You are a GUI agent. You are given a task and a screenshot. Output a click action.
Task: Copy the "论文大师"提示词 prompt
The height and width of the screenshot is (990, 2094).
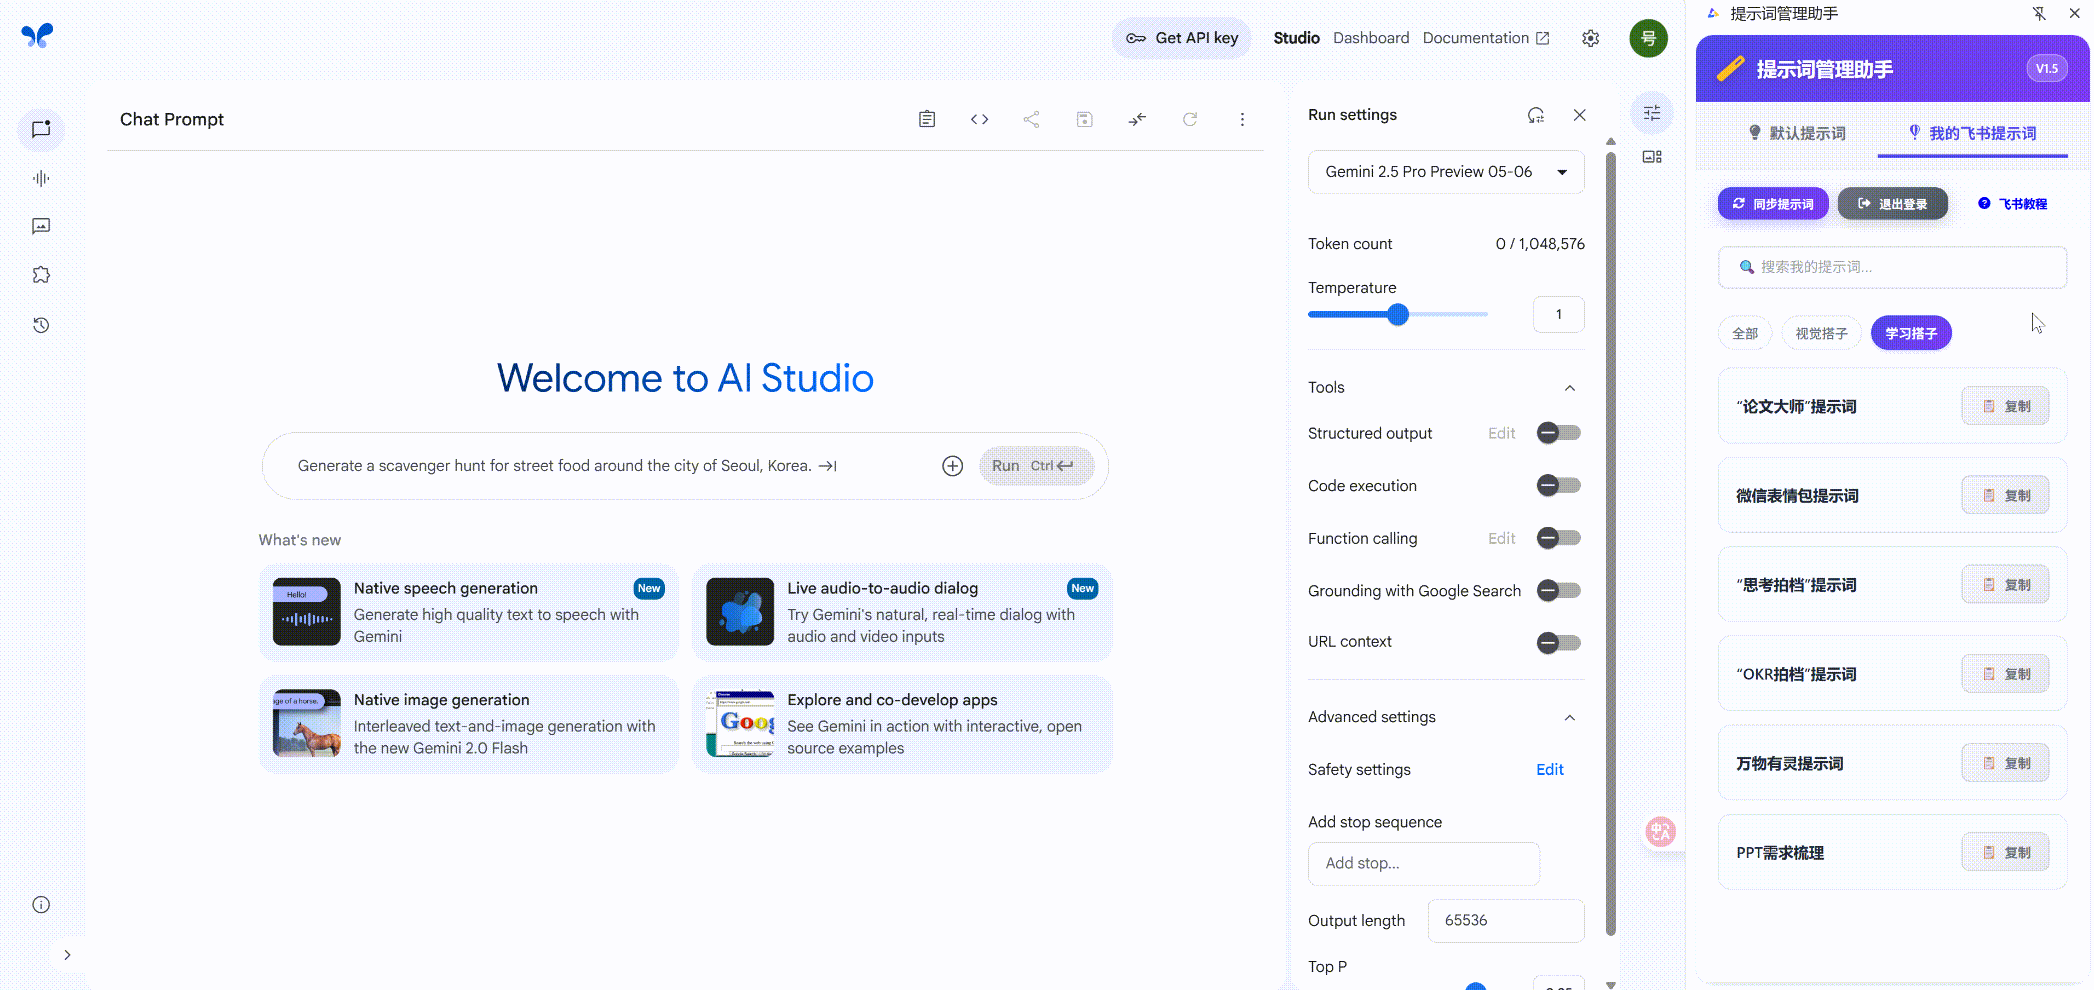coord(2005,407)
